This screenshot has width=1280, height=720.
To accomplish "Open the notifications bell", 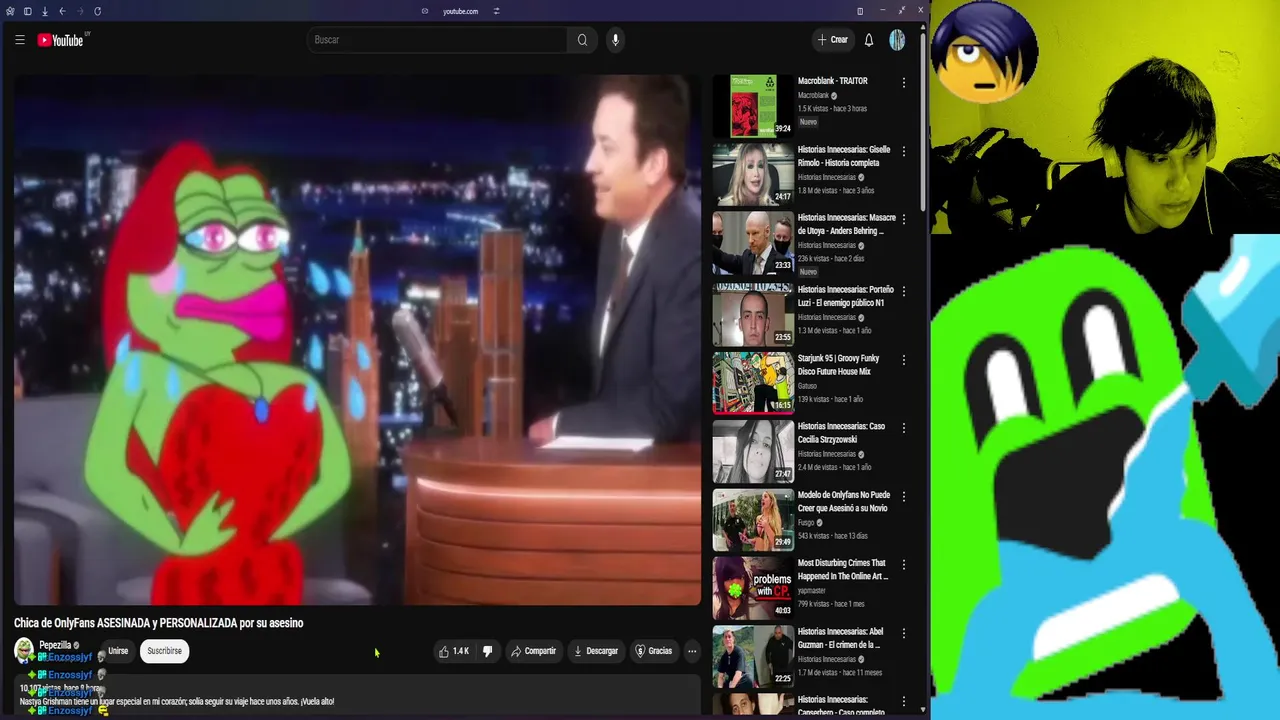I will click(x=869, y=40).
